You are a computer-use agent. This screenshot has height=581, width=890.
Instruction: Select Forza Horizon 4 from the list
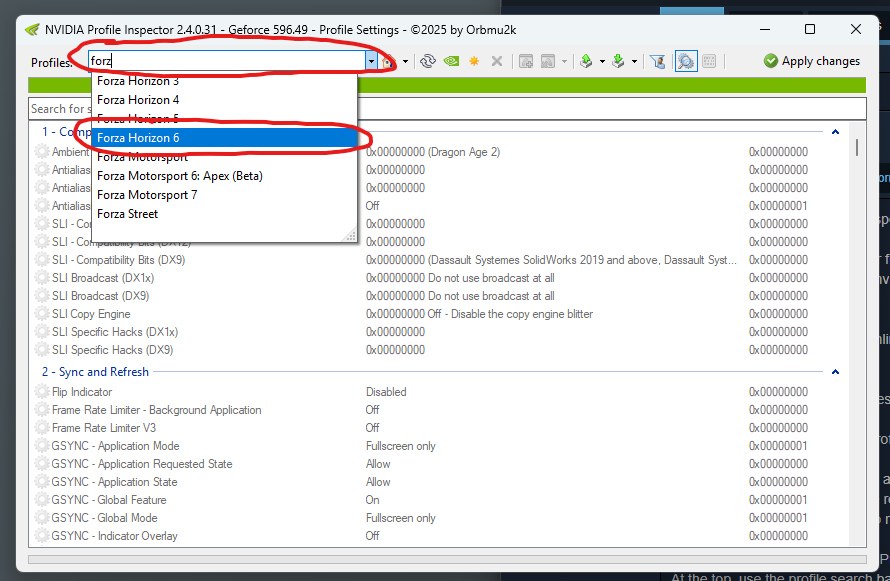point(224,100)
